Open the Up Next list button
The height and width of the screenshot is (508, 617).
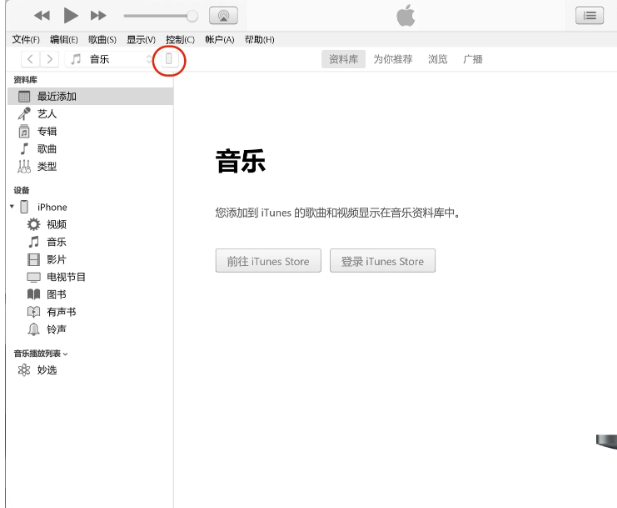(x=589, y=16)
